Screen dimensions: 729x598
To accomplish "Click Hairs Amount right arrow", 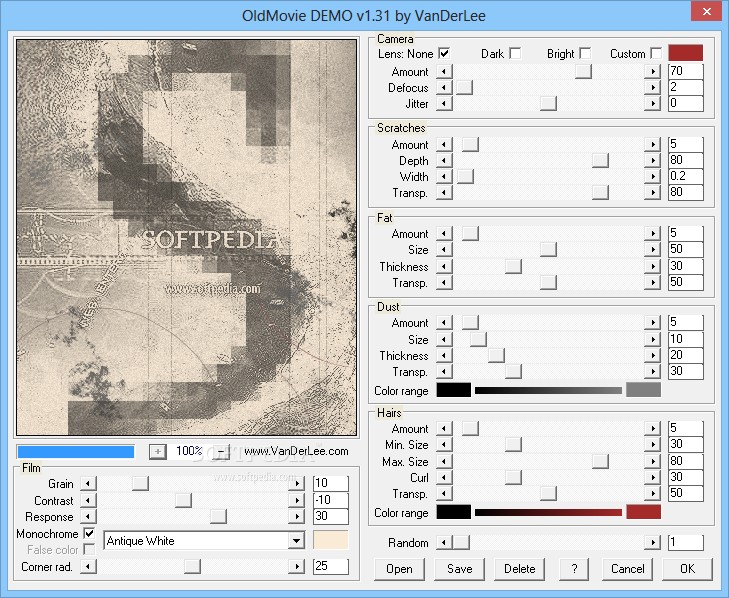I will pyautogui.click(x=653, y=429).
